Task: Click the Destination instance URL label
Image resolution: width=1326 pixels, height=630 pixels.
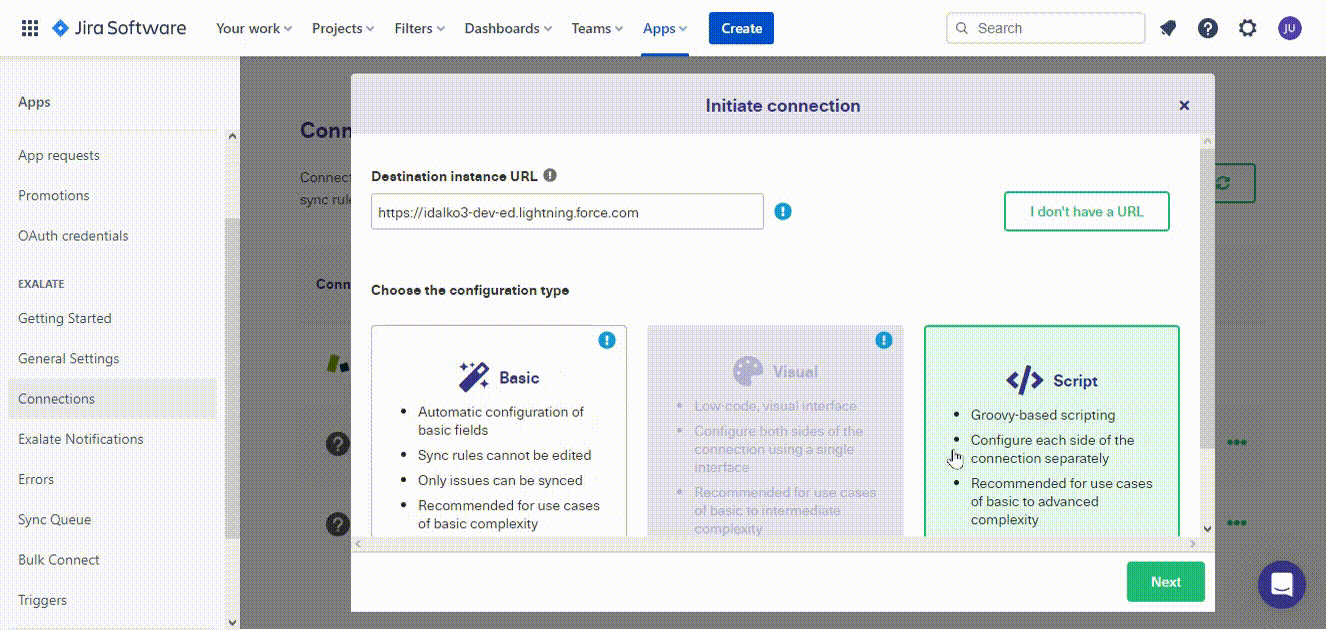Action: (x=454, y=176)
